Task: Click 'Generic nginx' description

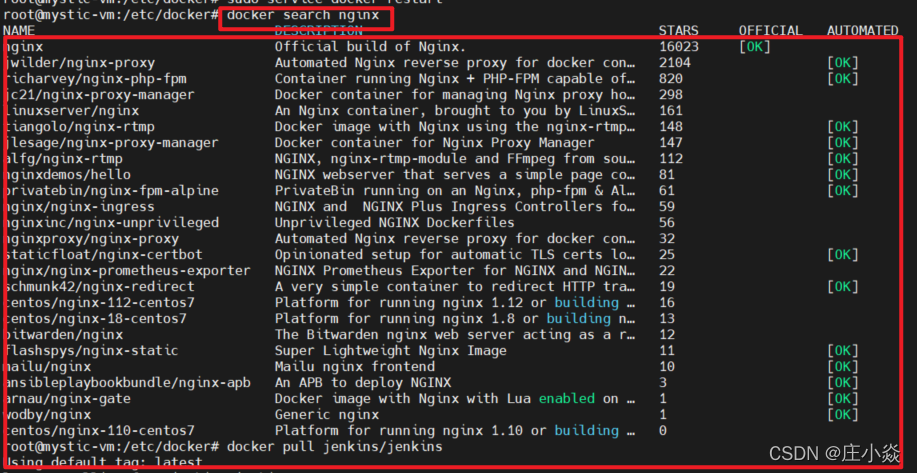Action: [327, 415]
